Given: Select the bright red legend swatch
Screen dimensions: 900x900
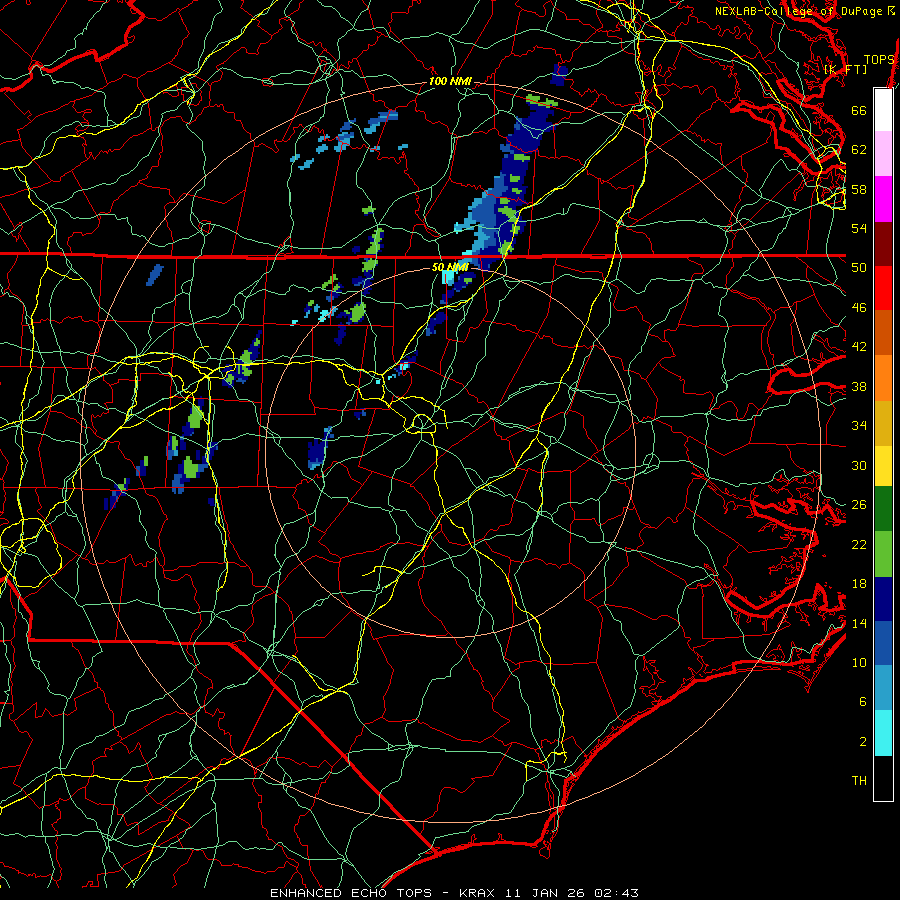Looking at the screenshot, I should [883, 288].
